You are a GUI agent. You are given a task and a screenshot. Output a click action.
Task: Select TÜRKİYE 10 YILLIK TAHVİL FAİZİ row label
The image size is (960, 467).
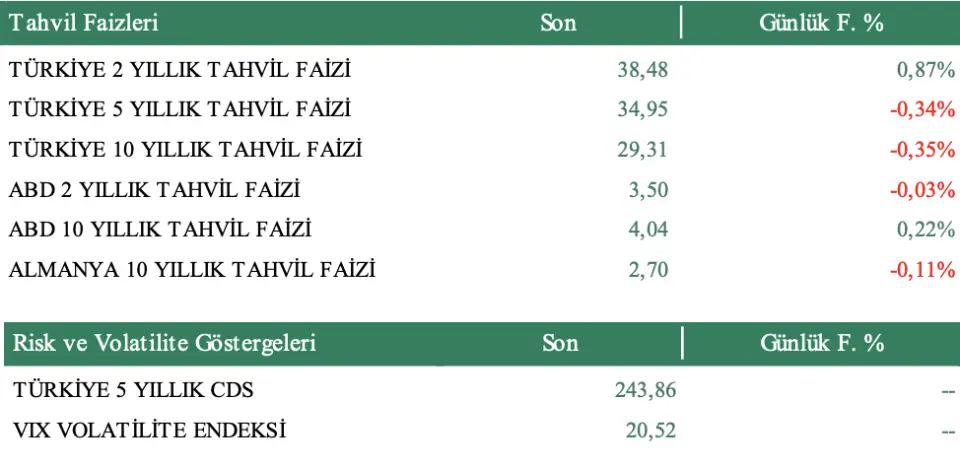pyautogui.click(x=185, y=150)
